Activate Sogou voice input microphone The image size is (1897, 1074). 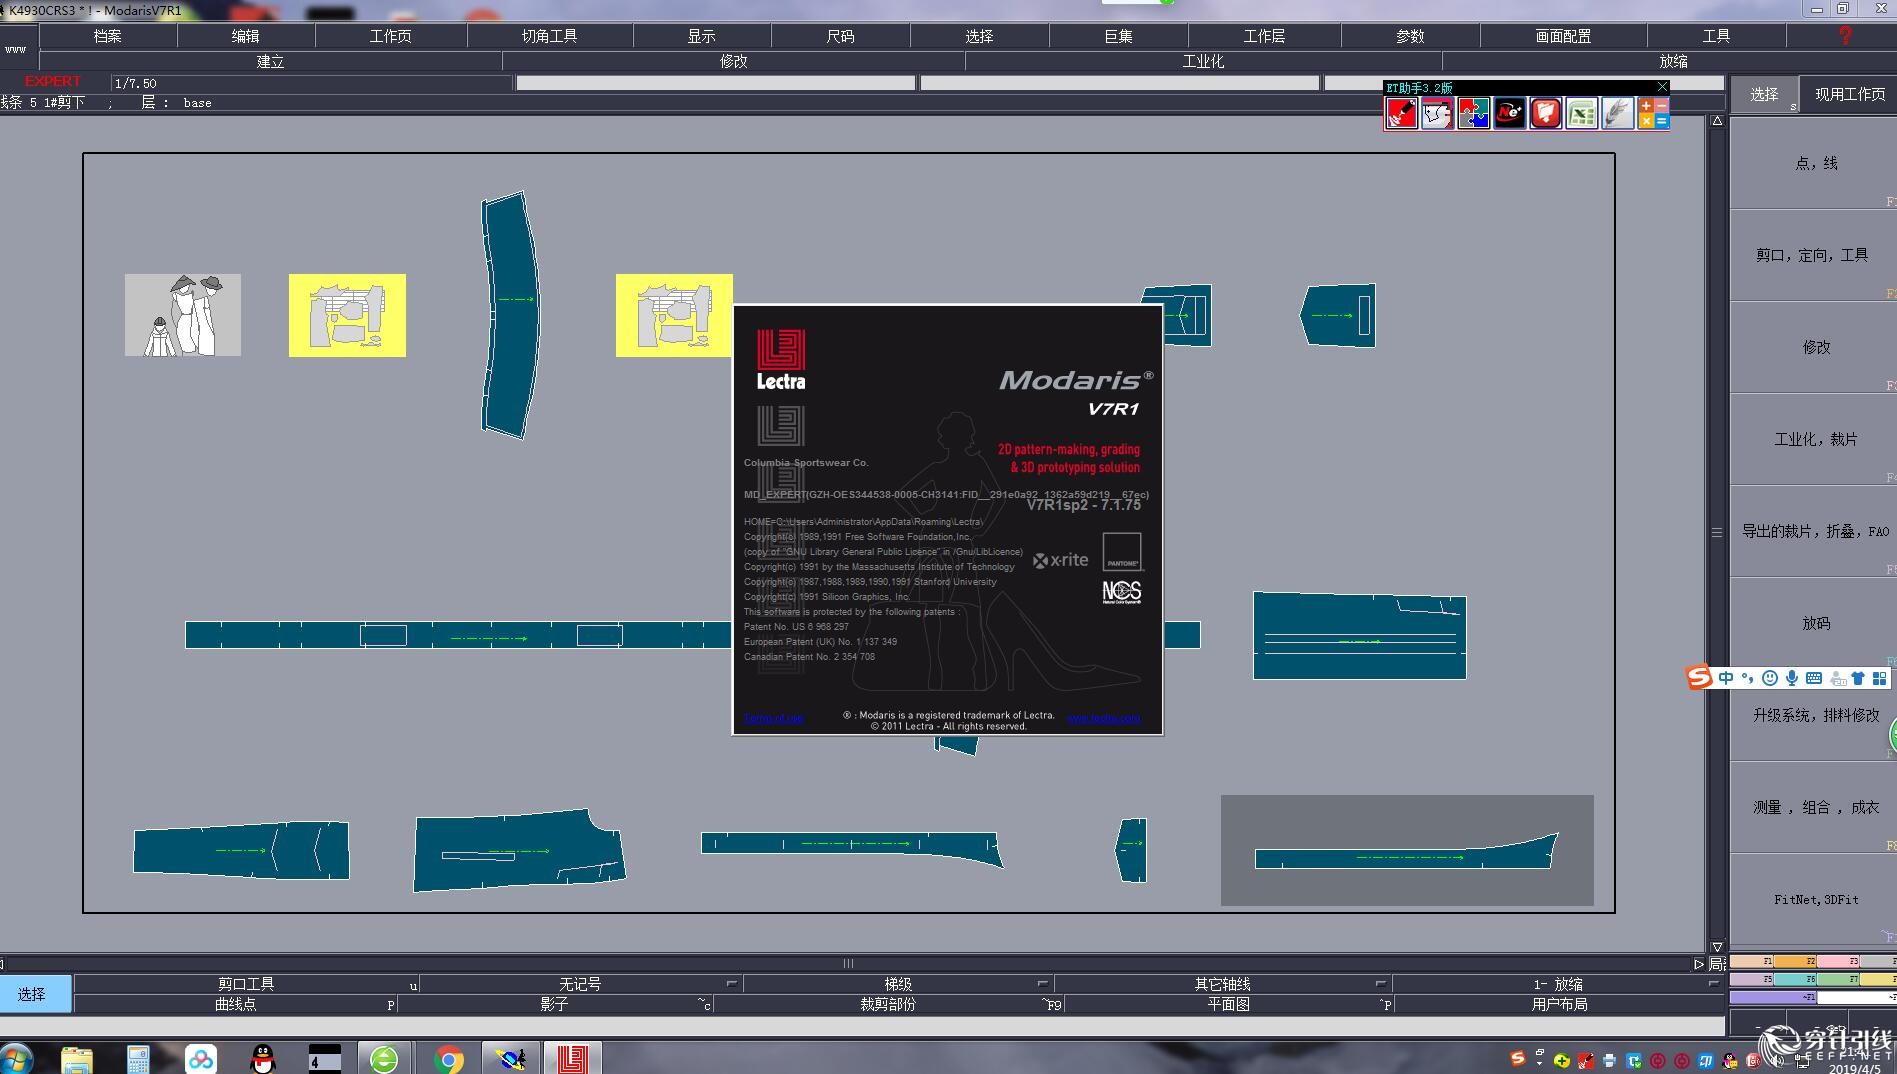click(x=1792, y=678)
